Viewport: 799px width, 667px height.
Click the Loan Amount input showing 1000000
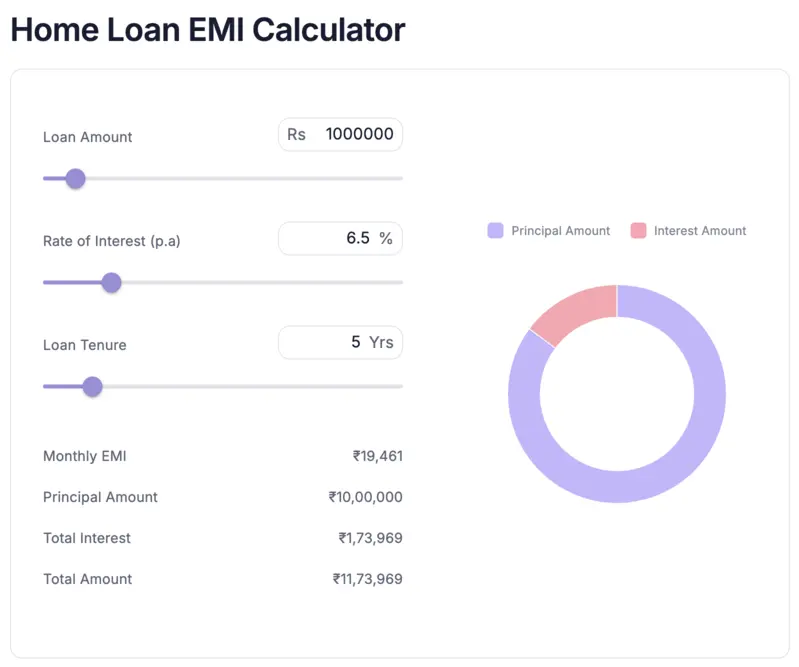[x=359, y=134]
